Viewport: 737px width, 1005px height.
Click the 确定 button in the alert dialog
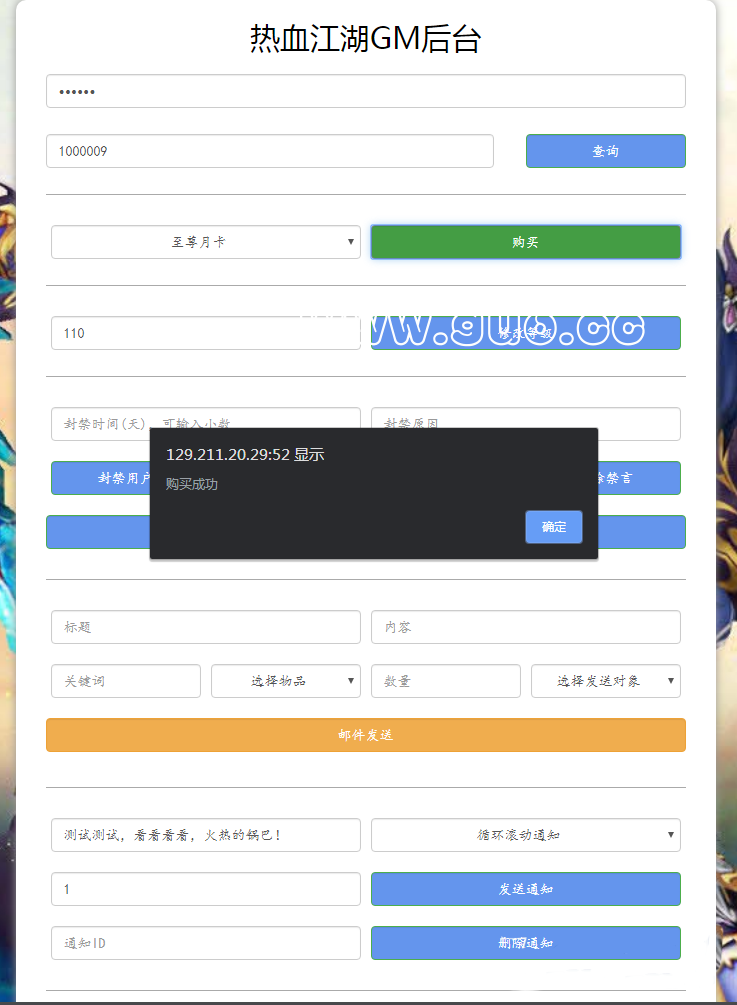(x=554, y=527)
